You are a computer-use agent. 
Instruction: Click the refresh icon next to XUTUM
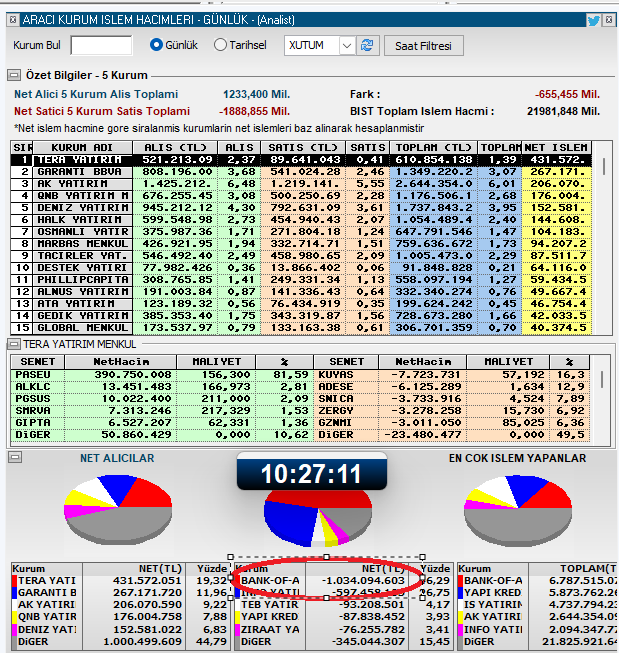[367, 45]
